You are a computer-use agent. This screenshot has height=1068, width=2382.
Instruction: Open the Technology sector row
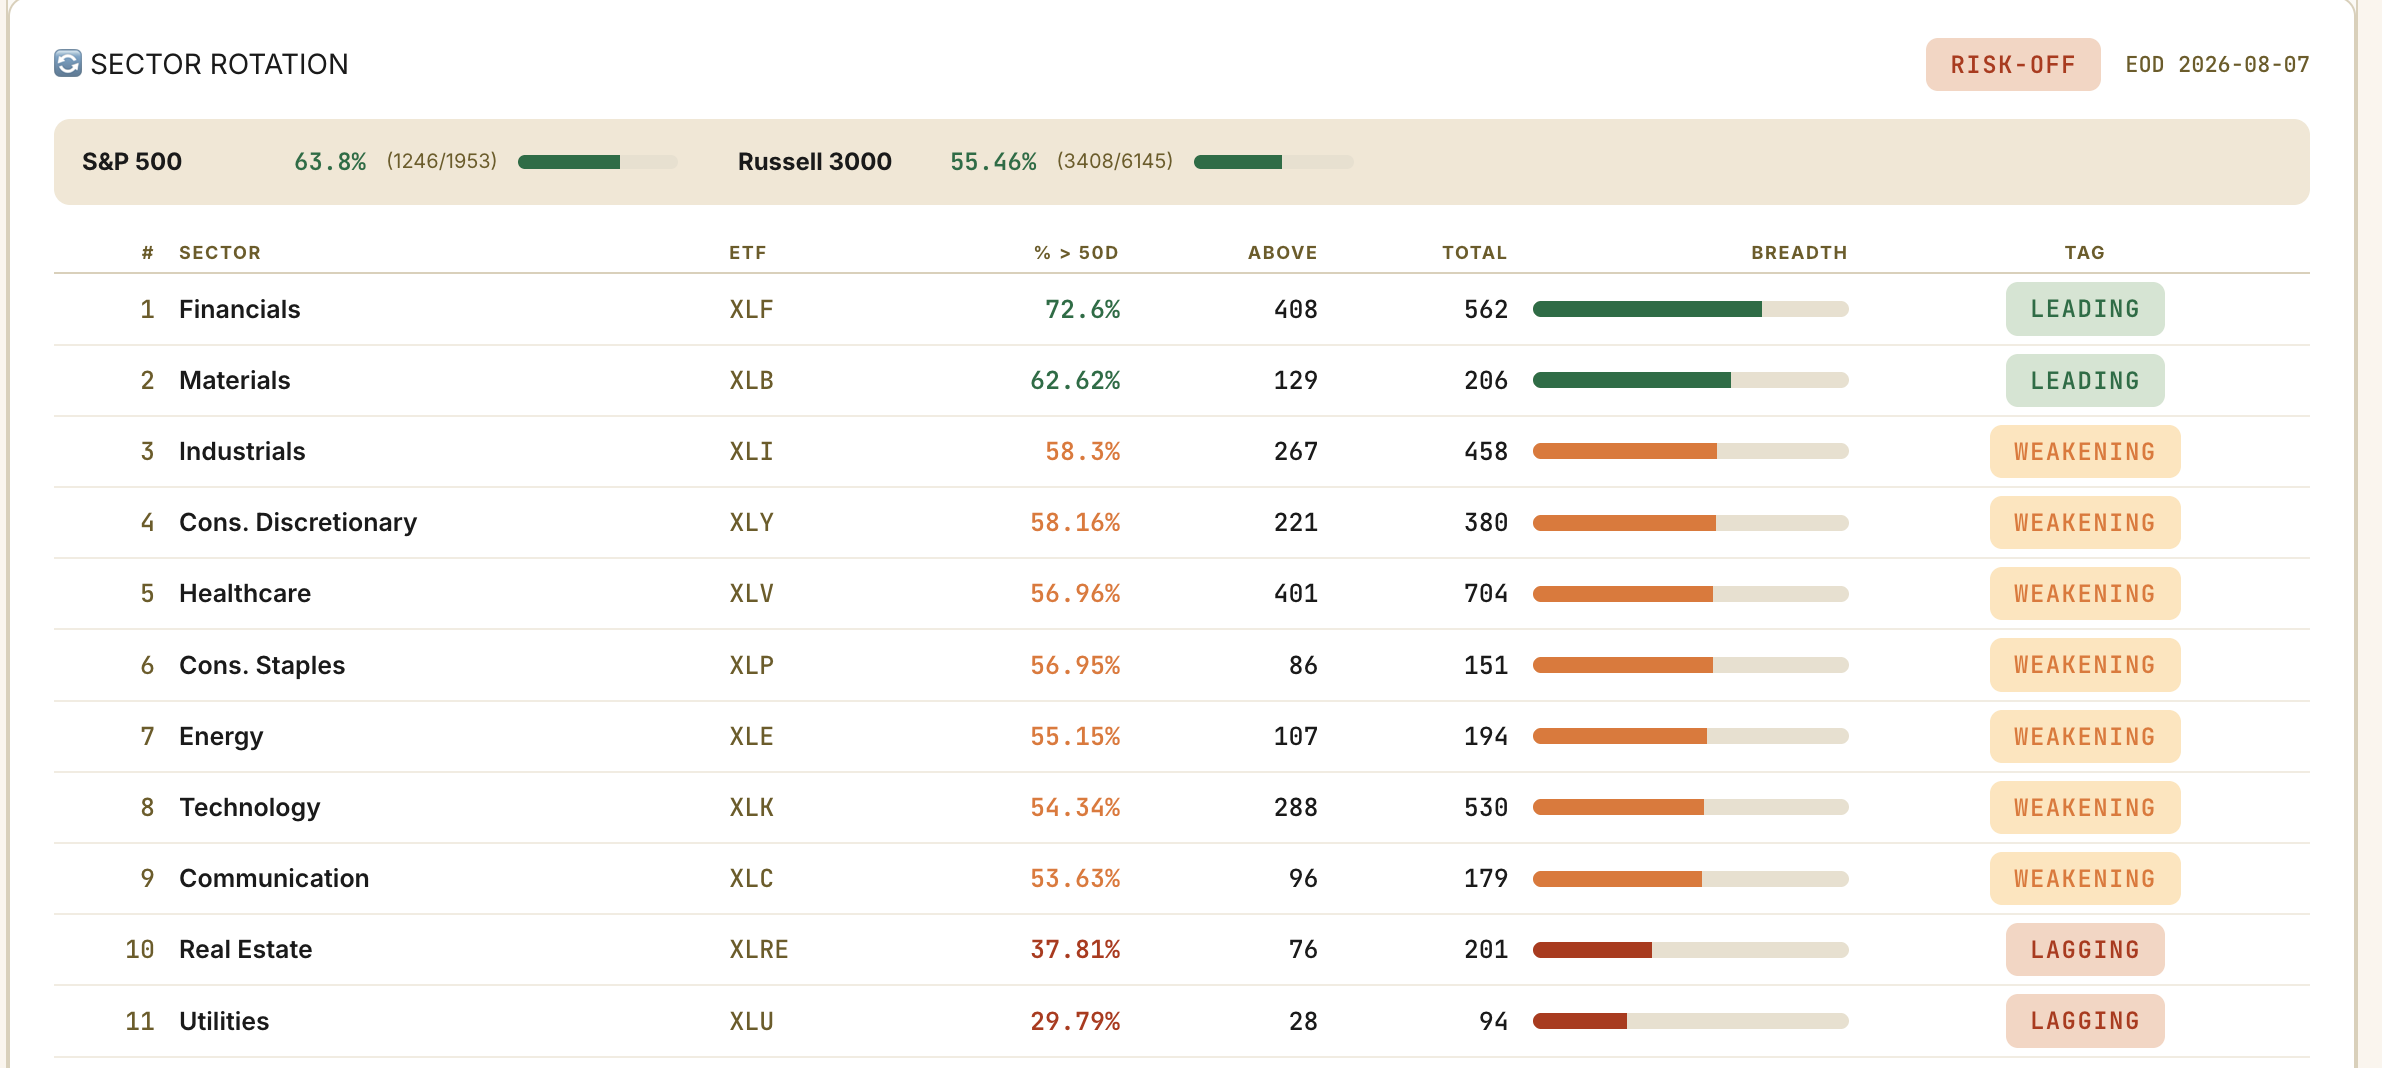1182,808
